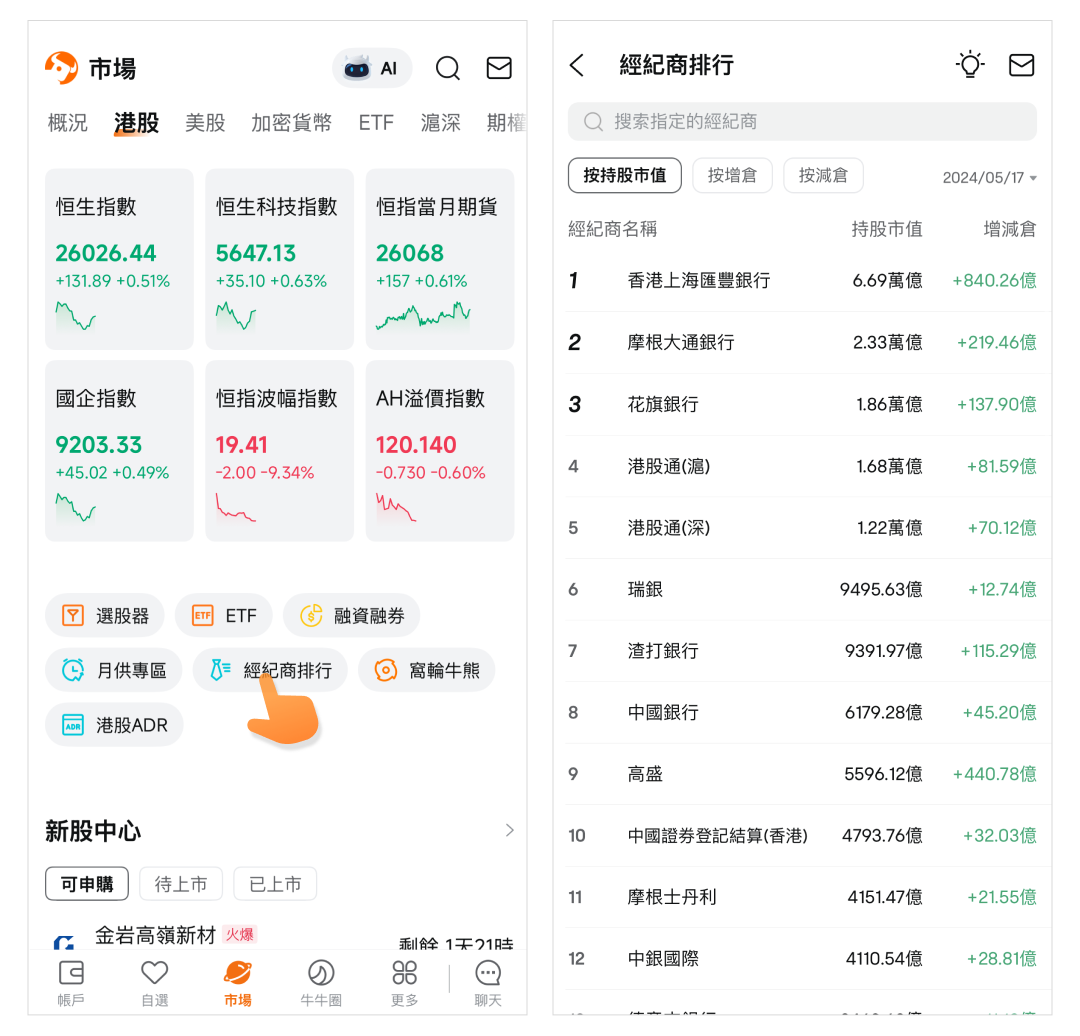Click the 搜索指定的經紀商 search field
This screenshot has height=1036, width=1080.
[x=802, y=122]
